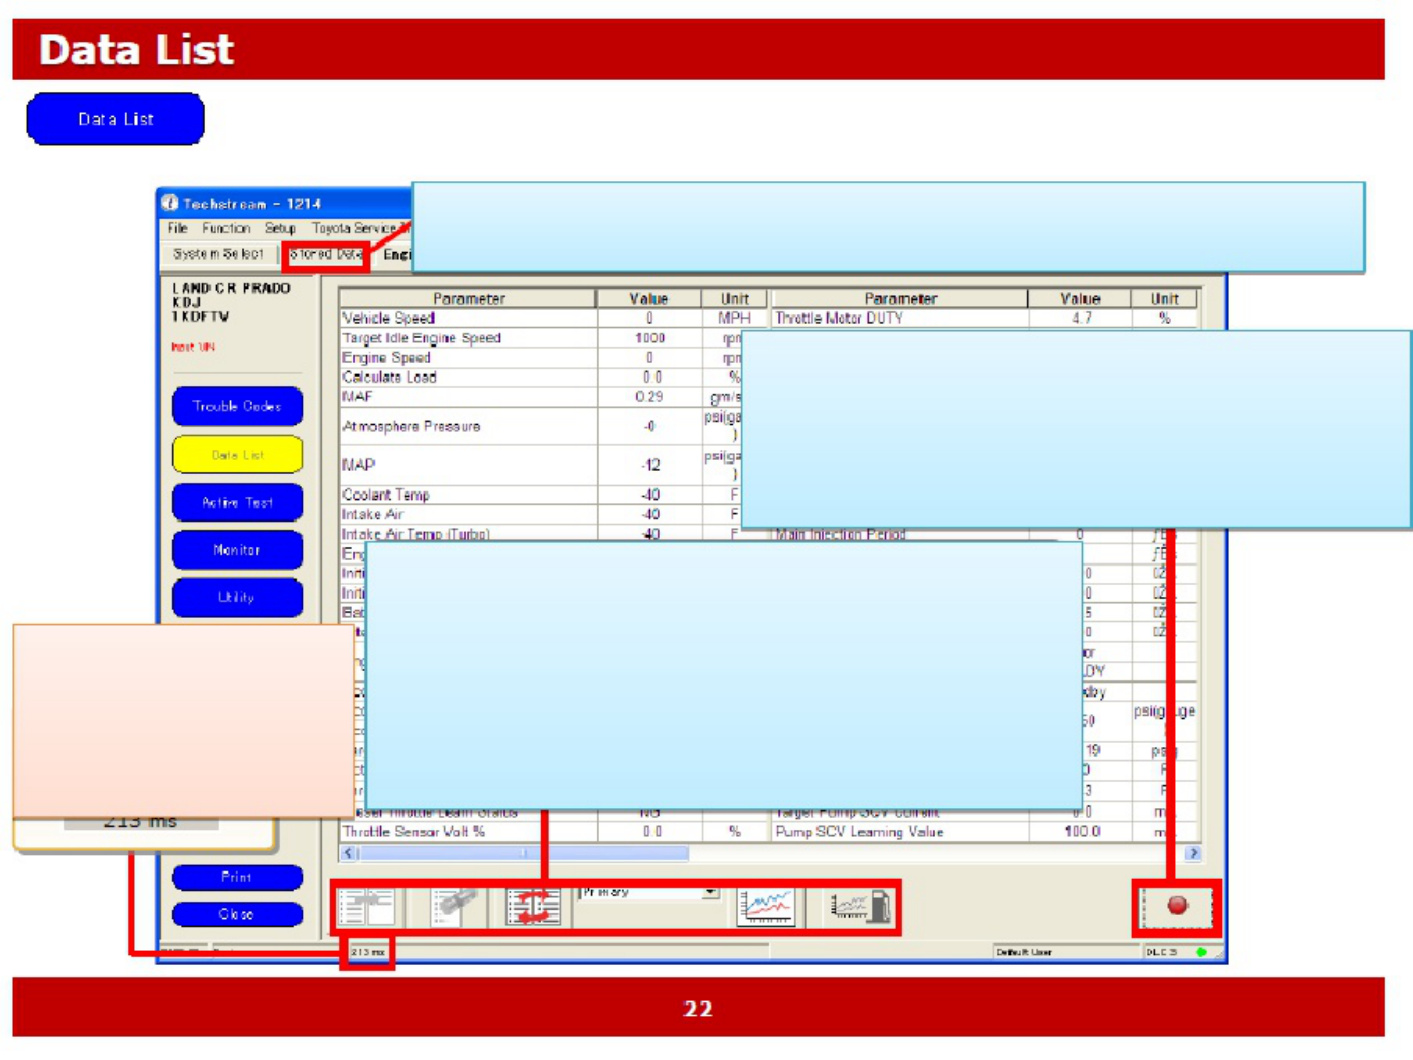Open the Monitor section
The width and height of the screenshot is (1413, 1060).
coord(237,550)
